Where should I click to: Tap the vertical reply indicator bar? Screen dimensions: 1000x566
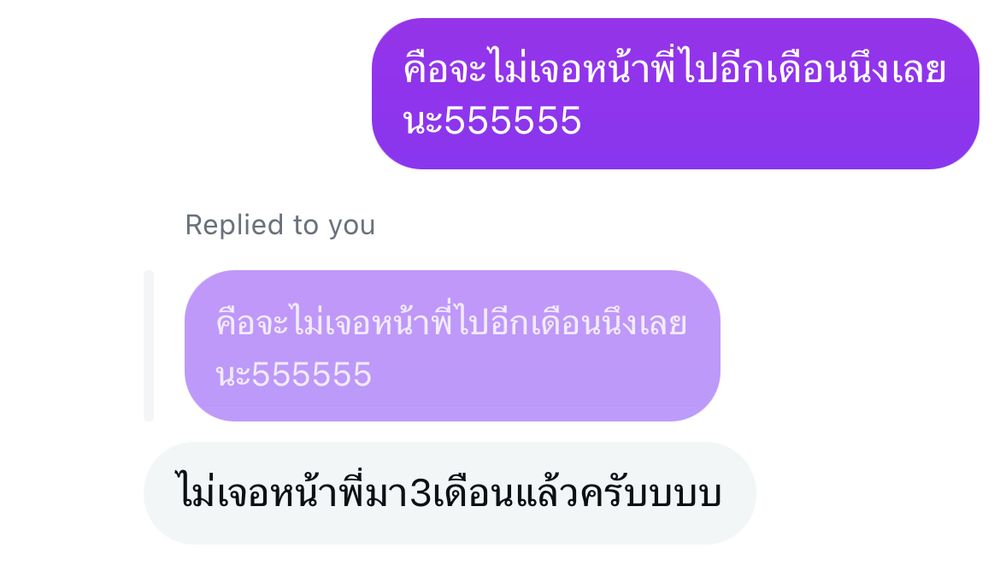coord(149,346)
